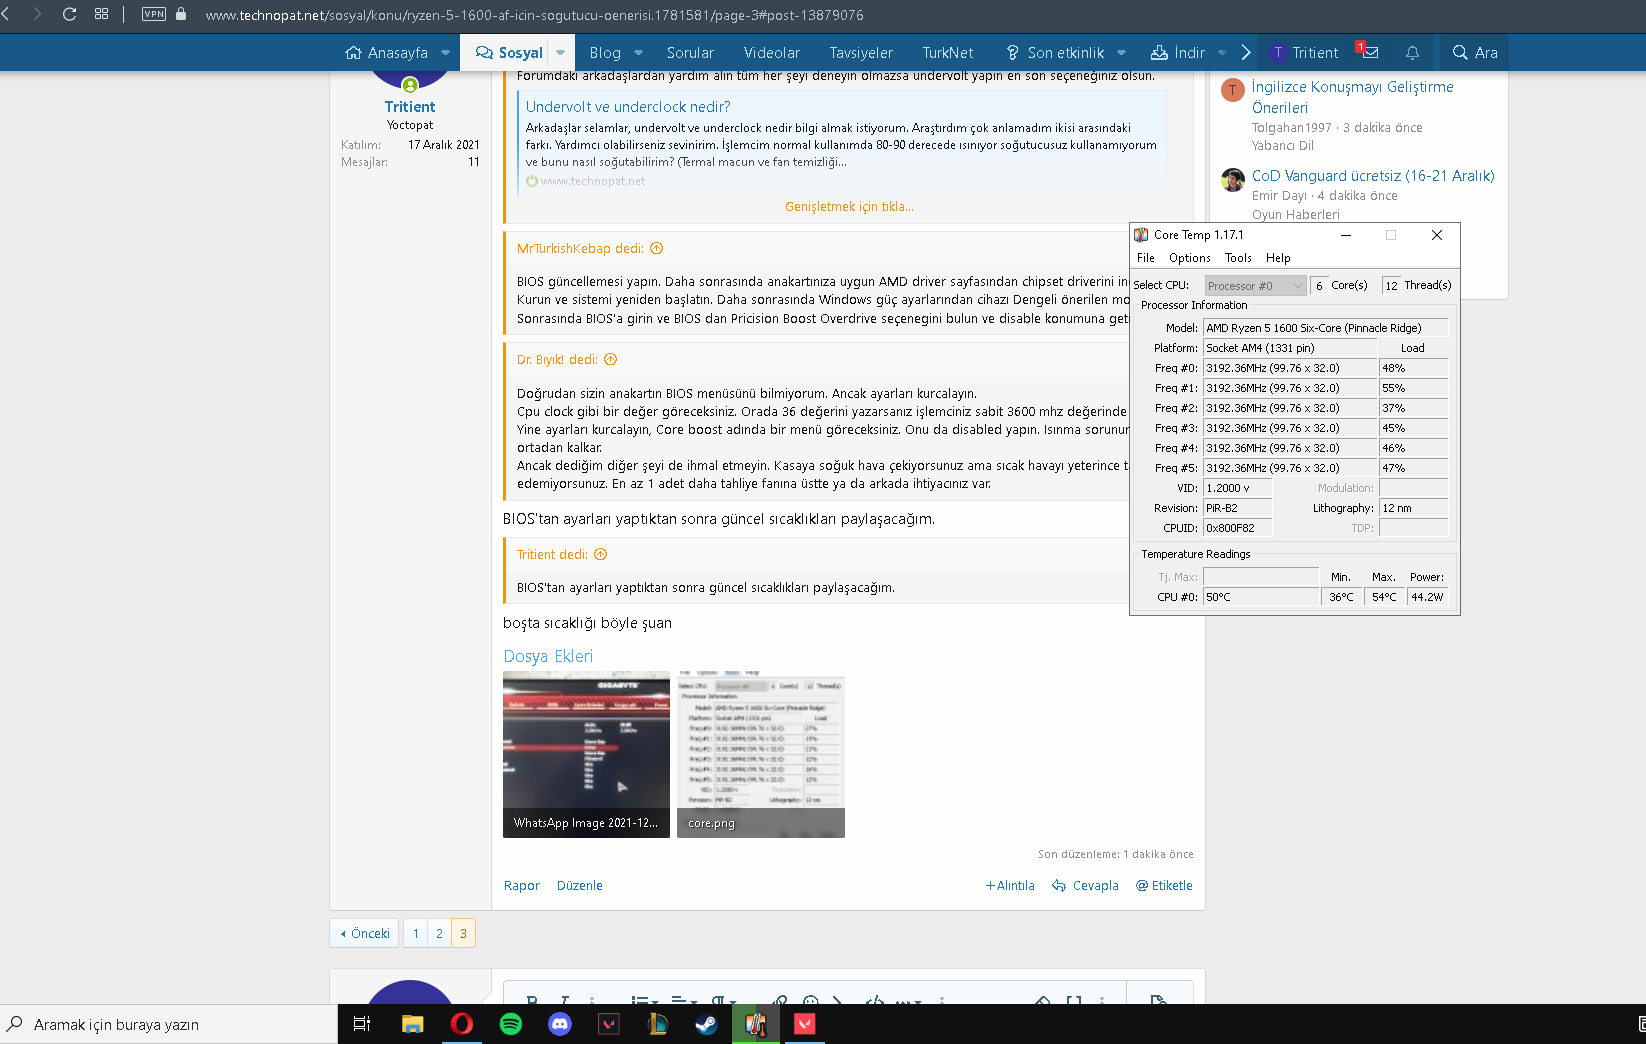
Task: Open the messages envelope icon with badge
Action: click(1369, 52)
